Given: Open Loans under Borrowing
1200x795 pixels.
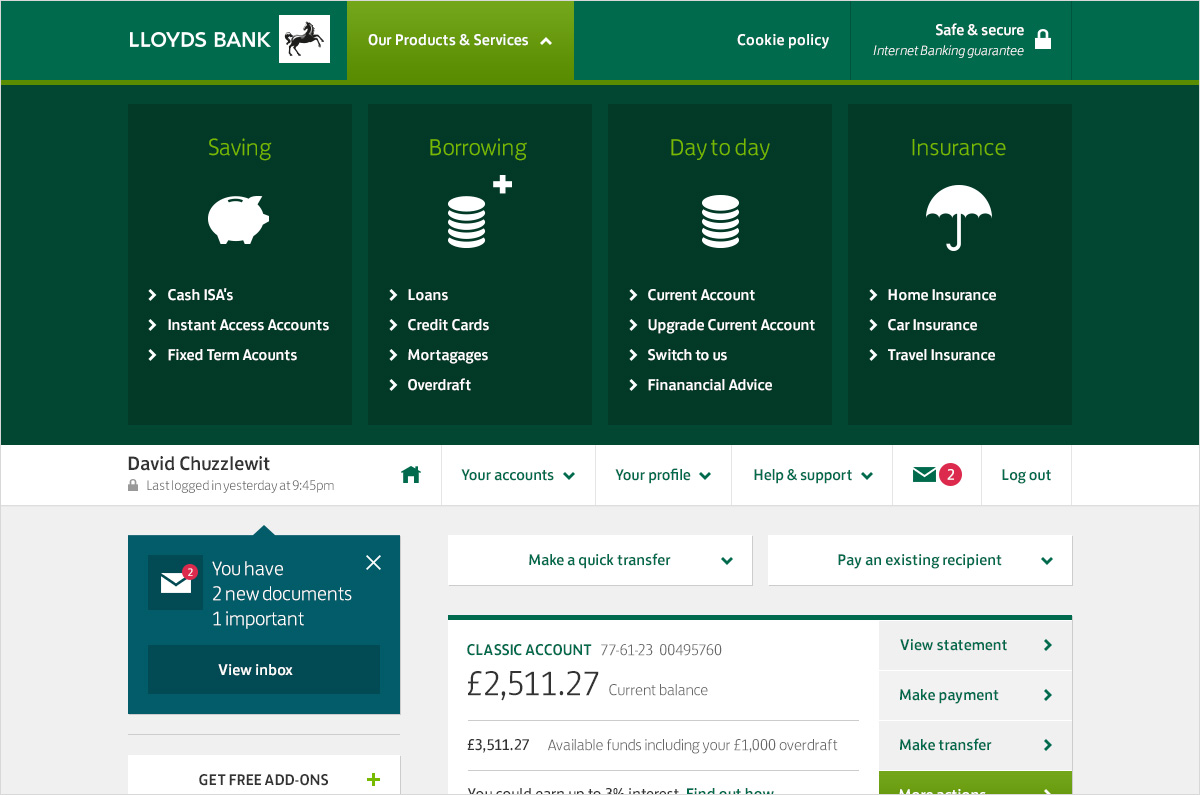Looking at the screenshot, I should pyautogui.click(x=427, y=295).
